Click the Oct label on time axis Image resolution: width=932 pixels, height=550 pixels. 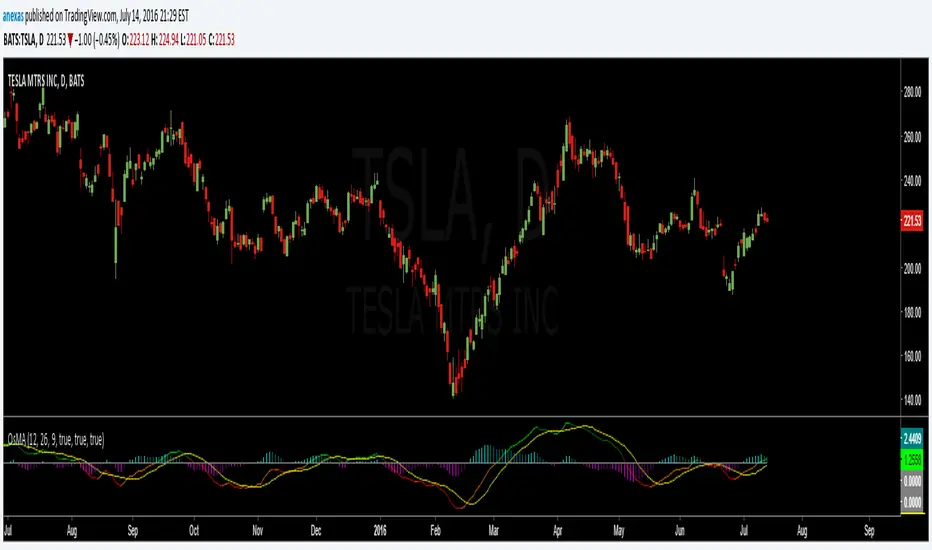coord(194,530)
